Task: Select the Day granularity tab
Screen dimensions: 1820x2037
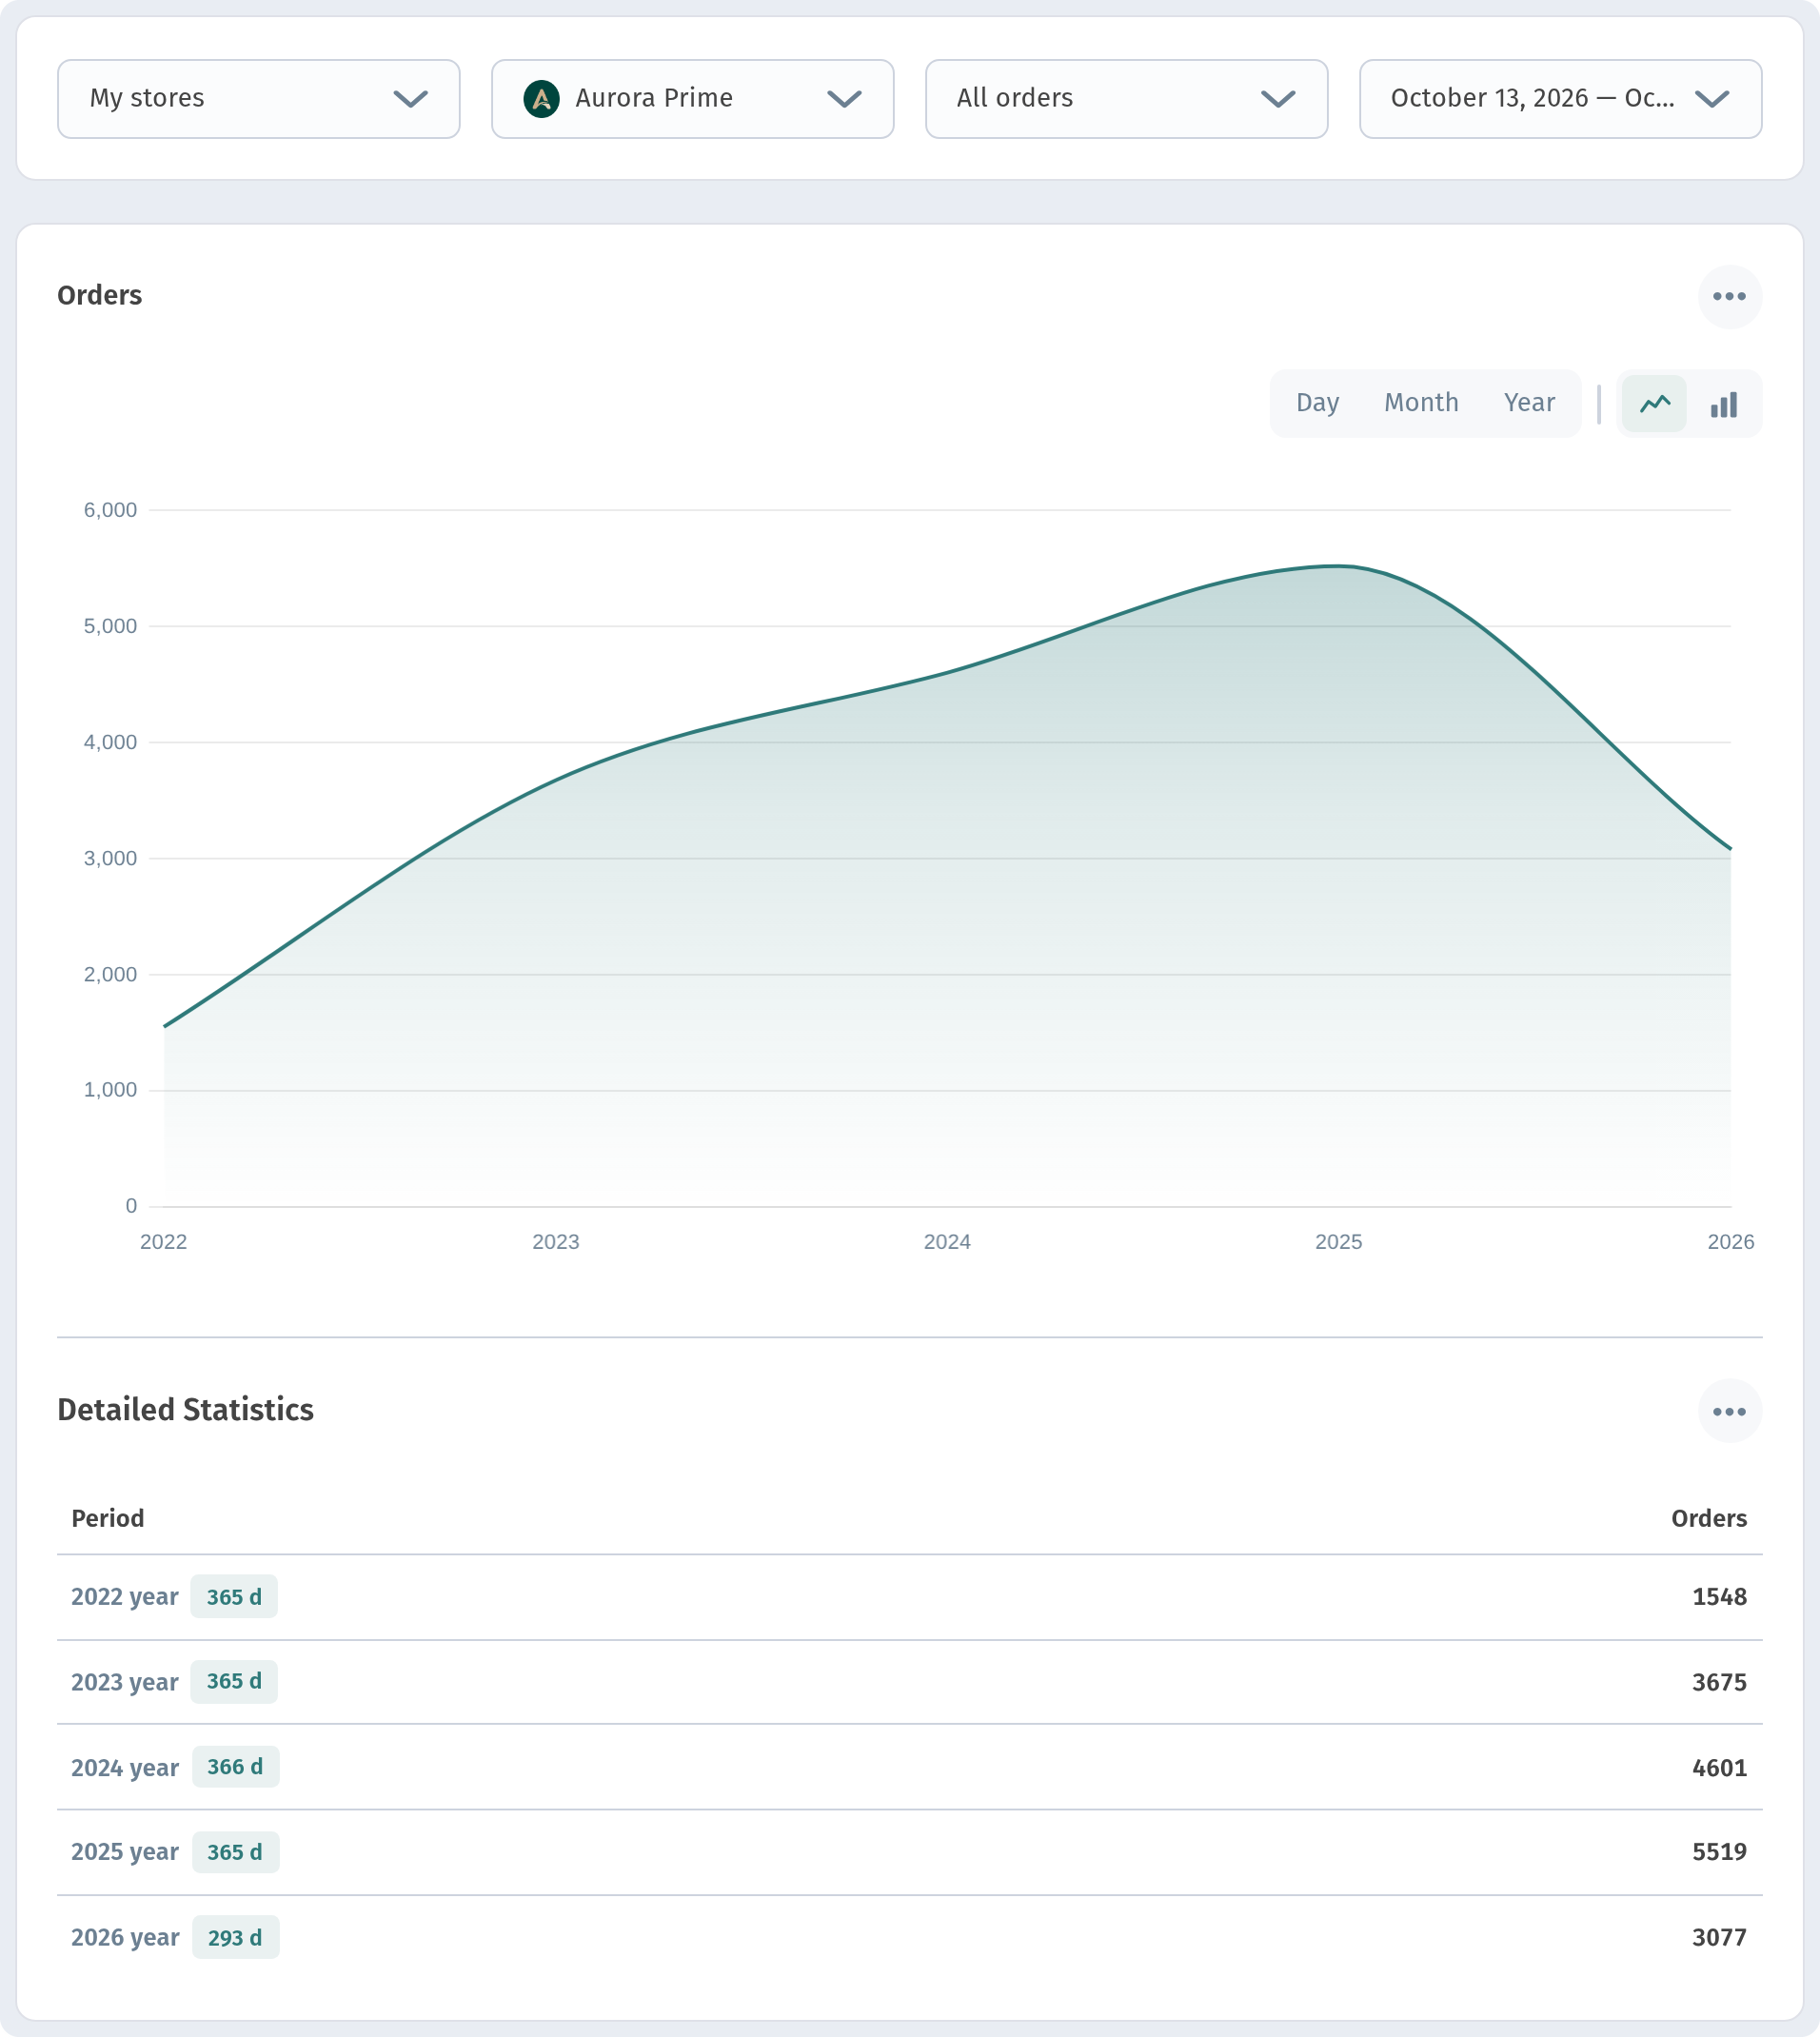Action: click(x=1317, y=403)
